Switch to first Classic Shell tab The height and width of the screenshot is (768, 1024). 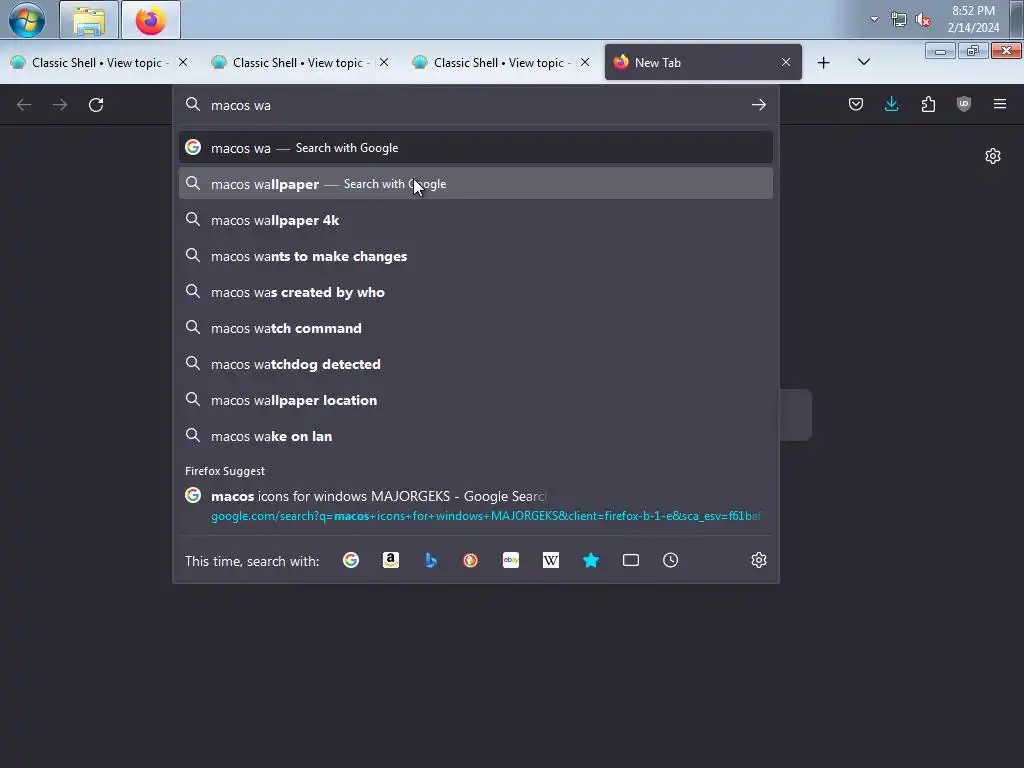click(98, 63)
